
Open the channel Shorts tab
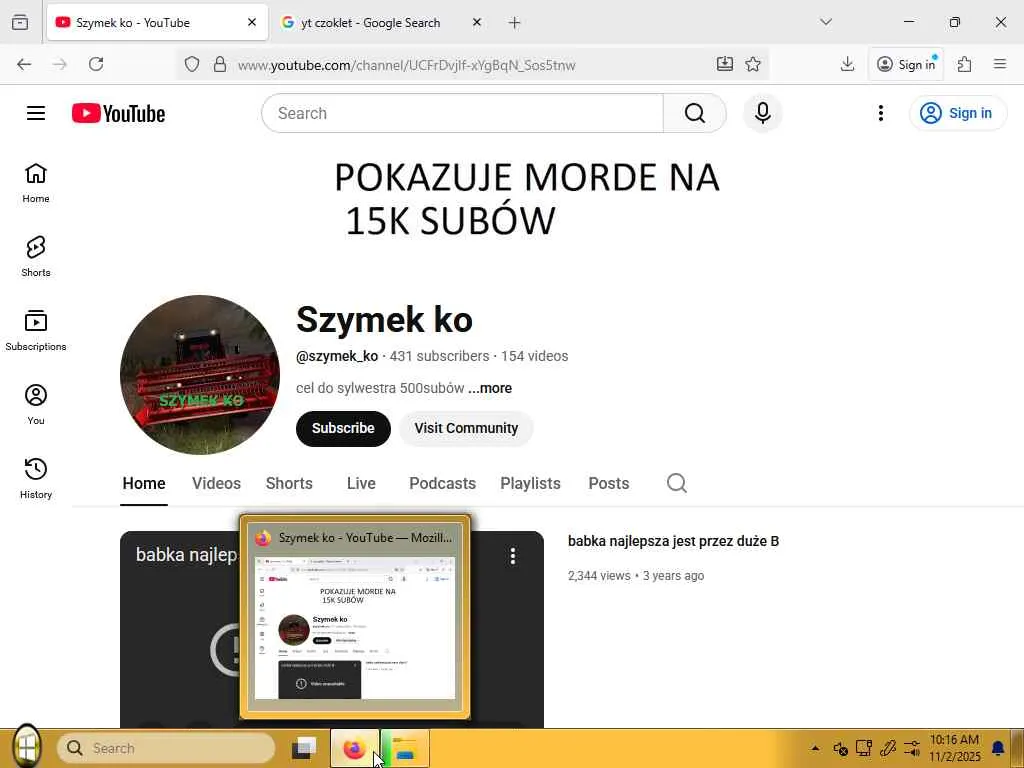[289, 483]
